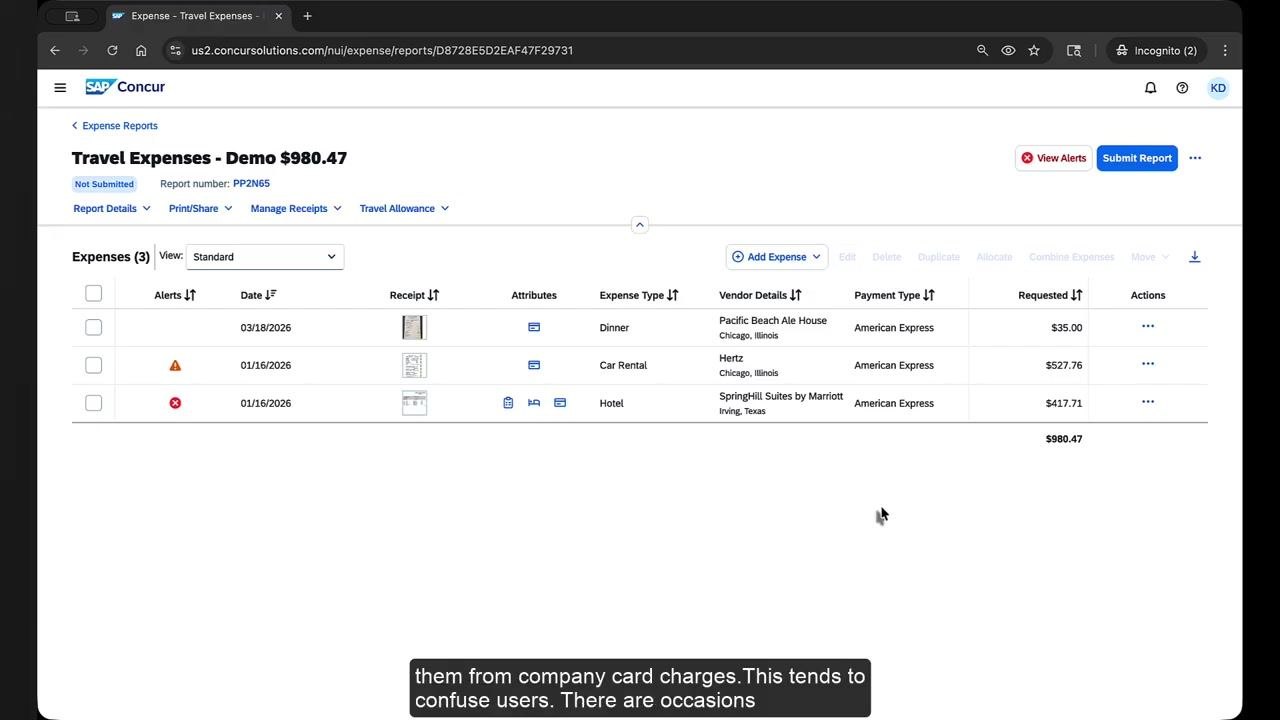
Task: Click the bed attribute icon on Hotel row
Action: click(534, 403)
